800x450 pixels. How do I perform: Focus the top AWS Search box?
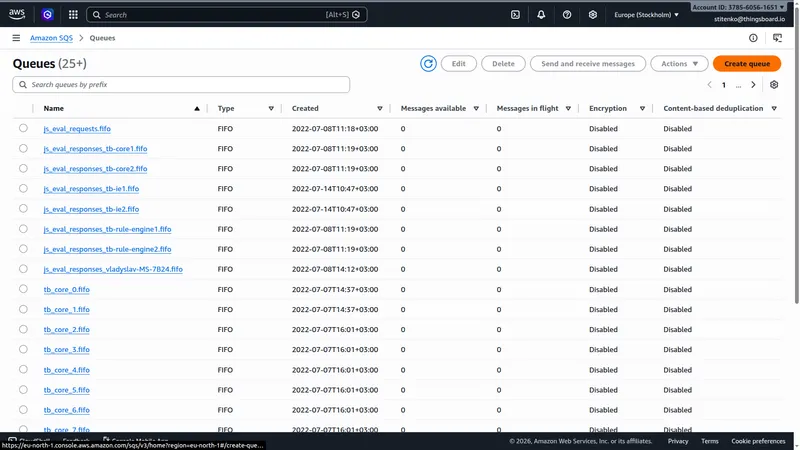(x=227, y=15)
